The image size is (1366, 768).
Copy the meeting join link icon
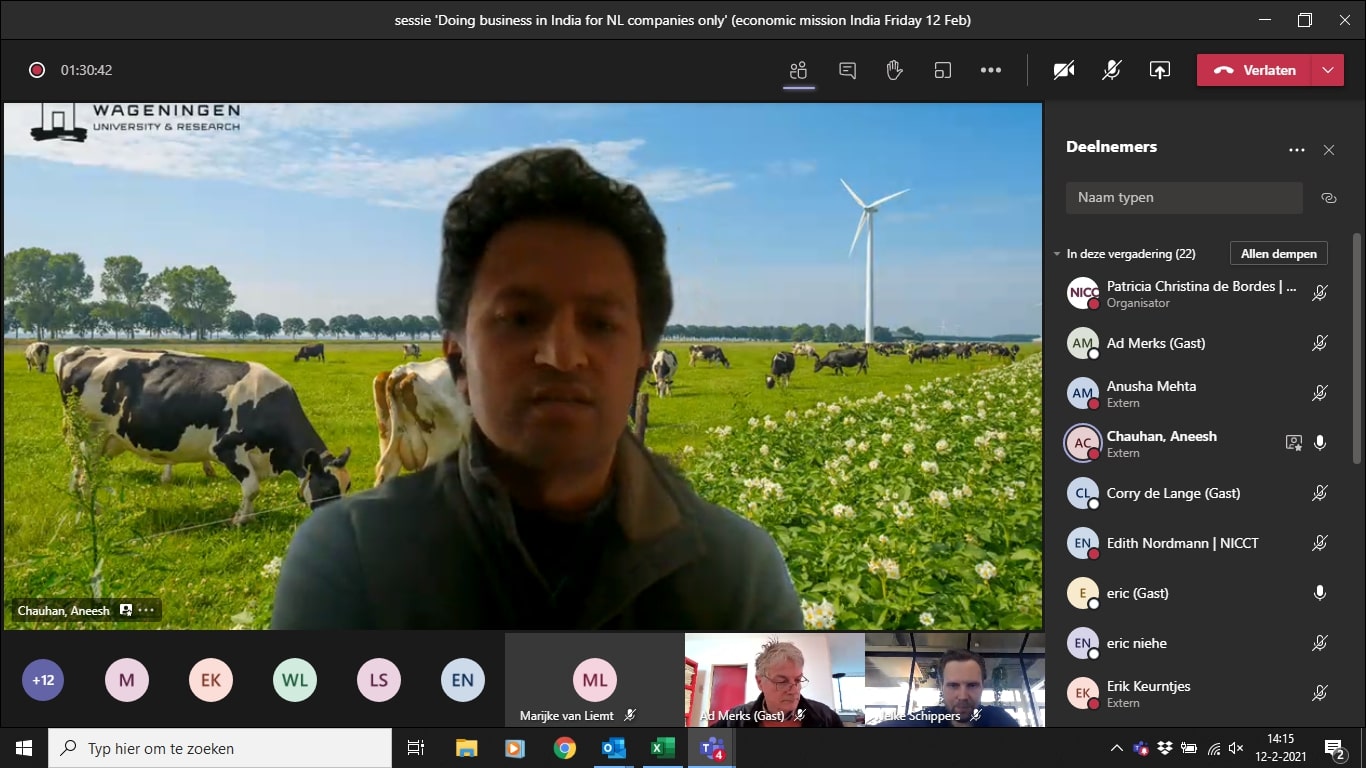pos(1328,198)
